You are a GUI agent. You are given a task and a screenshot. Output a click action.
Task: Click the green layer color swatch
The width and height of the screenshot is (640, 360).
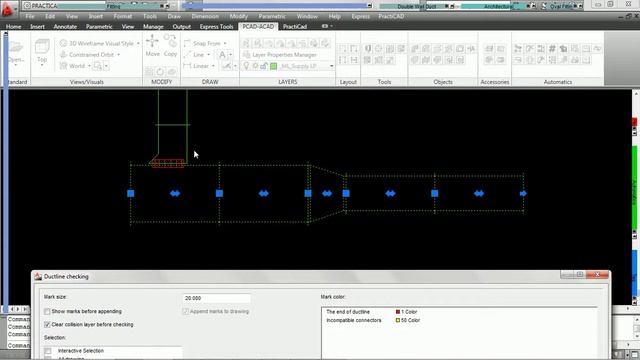coord(273,66)
